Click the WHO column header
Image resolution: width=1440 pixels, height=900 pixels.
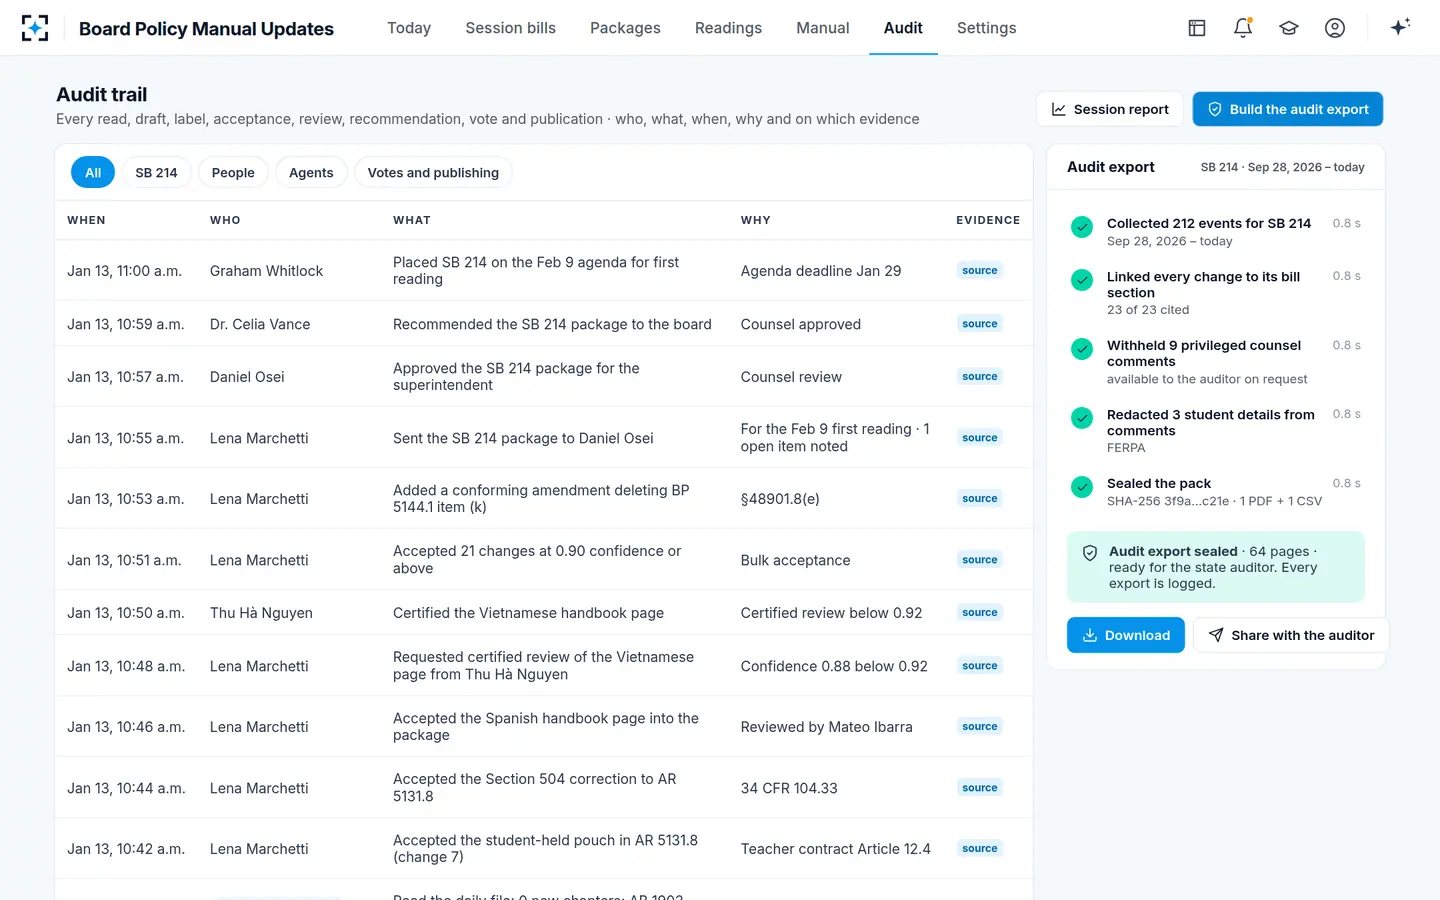225,220
